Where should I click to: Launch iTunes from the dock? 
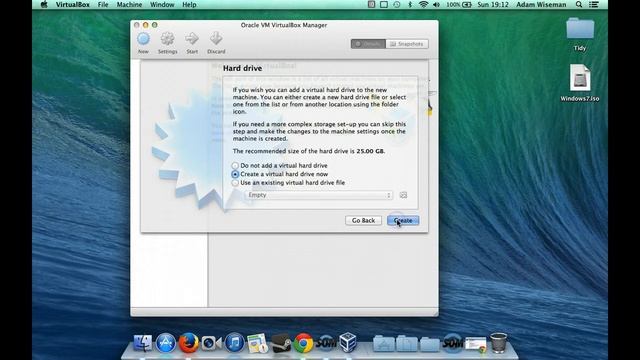234,342
